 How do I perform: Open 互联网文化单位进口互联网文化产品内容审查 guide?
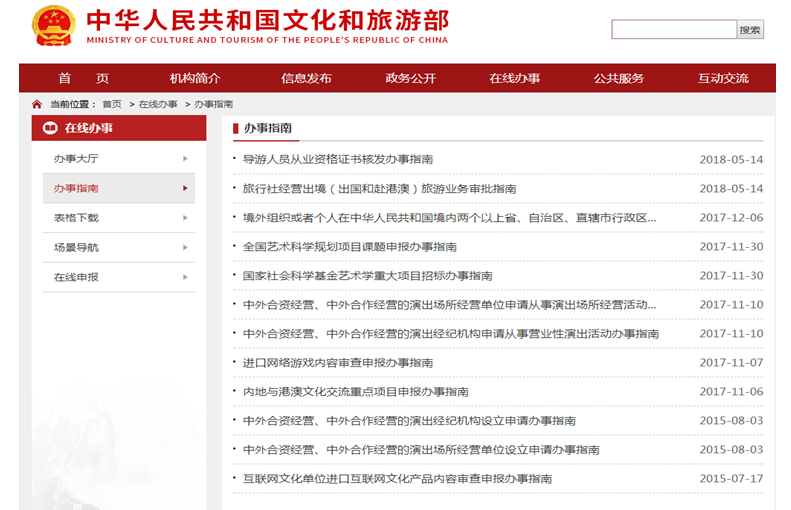398,479
